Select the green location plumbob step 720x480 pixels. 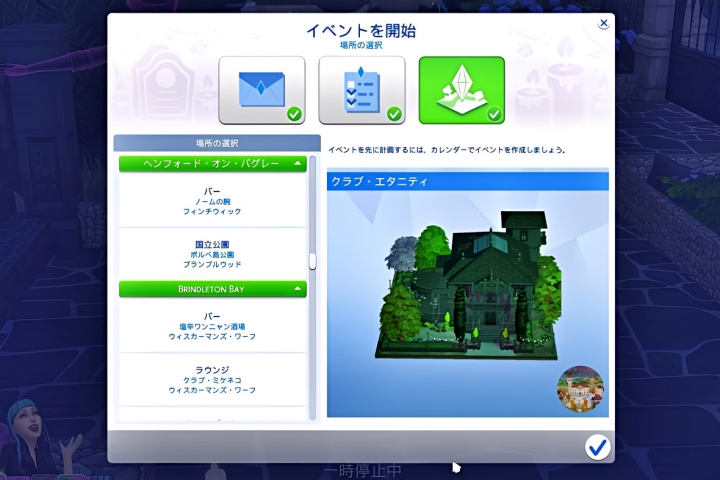pyautogui.click(x=462, y=90)
